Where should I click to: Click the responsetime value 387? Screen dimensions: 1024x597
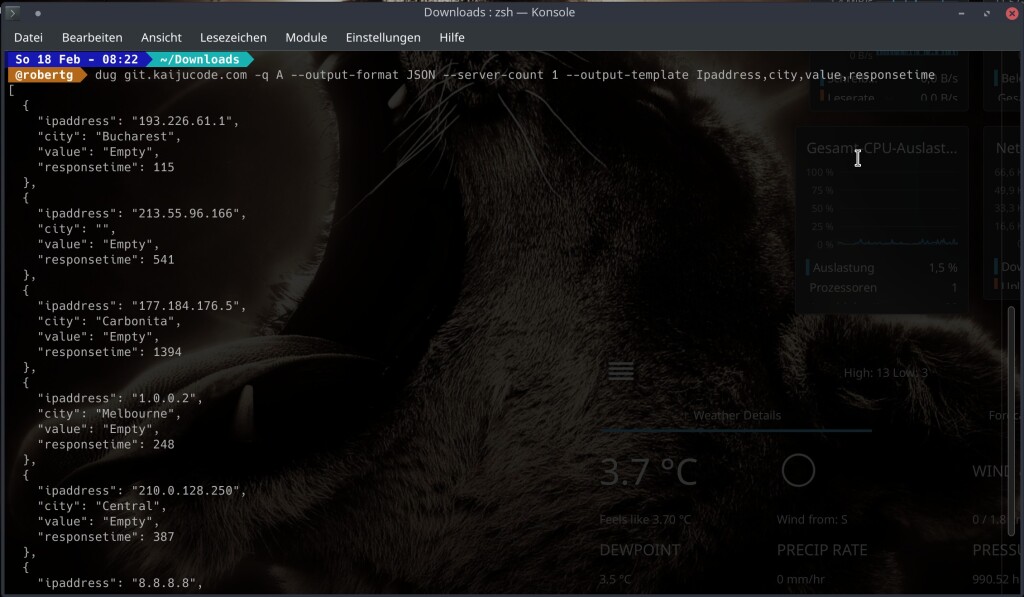point(164,537)
